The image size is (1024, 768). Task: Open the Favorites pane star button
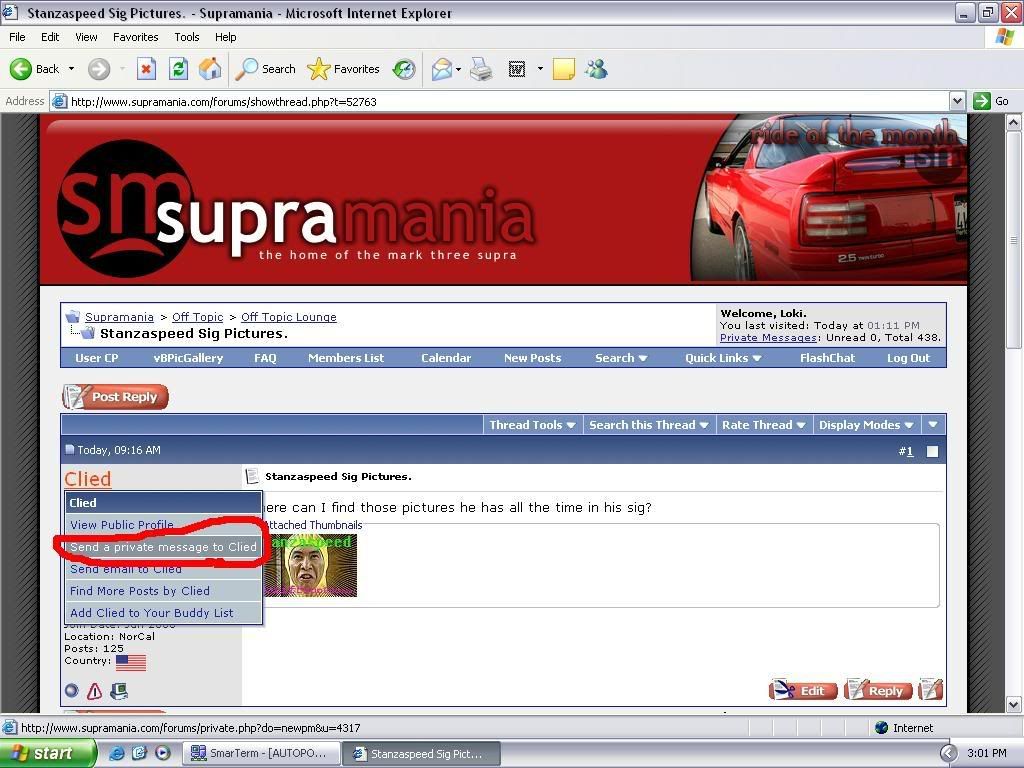point(344,69)
